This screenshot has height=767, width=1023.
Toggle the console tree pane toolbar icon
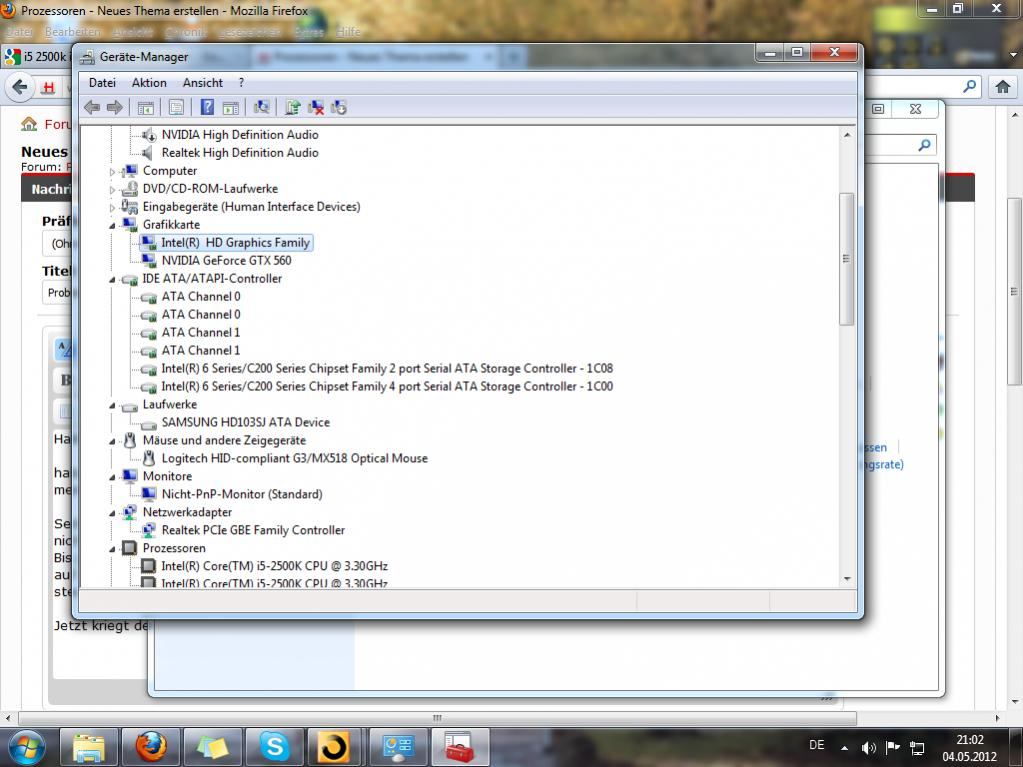coord(145,108)
